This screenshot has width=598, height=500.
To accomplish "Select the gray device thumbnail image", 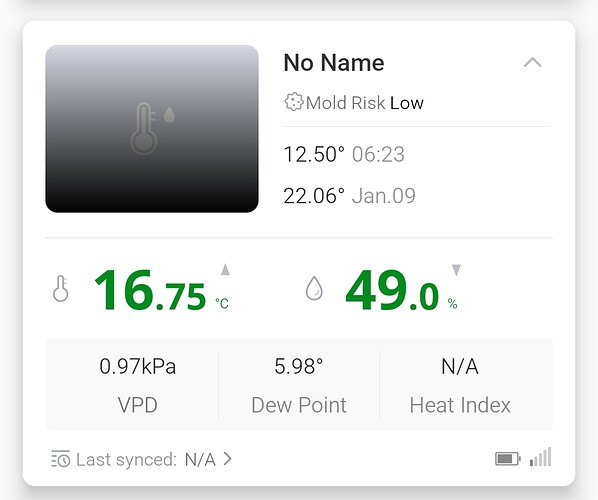I will (x=152, y=129).
